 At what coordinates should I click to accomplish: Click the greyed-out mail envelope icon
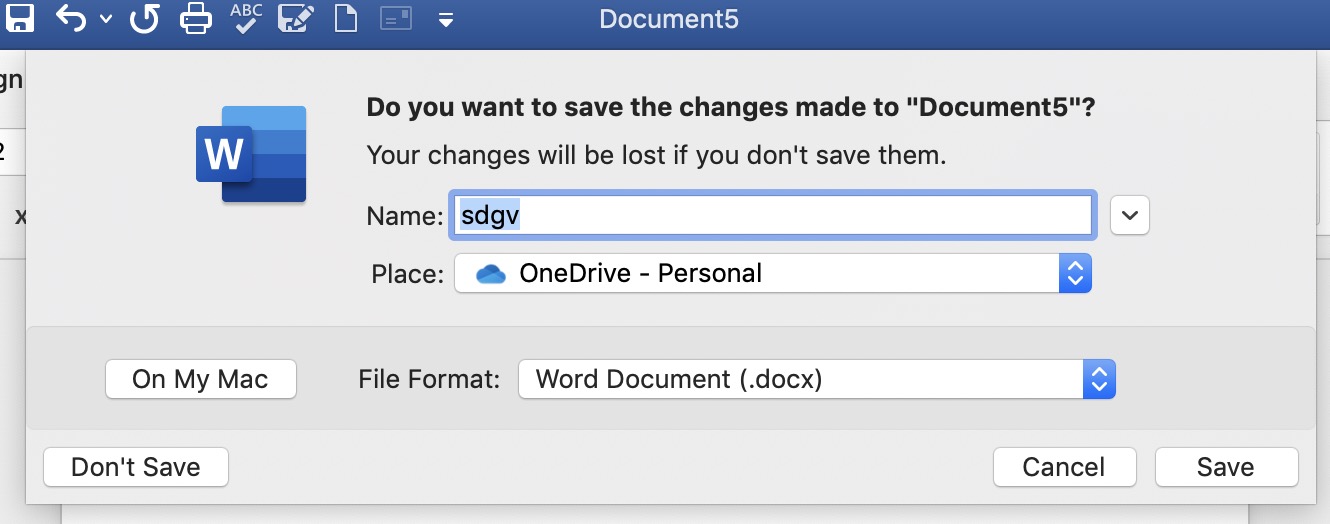(x=396, y=18)
